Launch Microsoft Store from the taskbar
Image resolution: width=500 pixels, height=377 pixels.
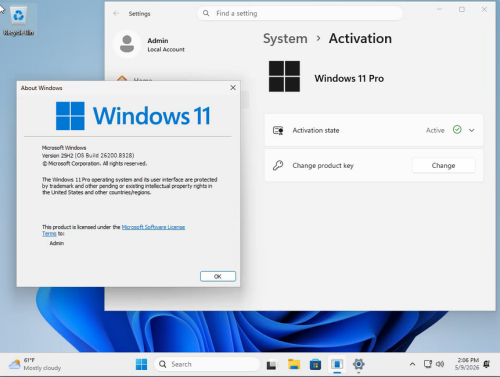point(315,364)
